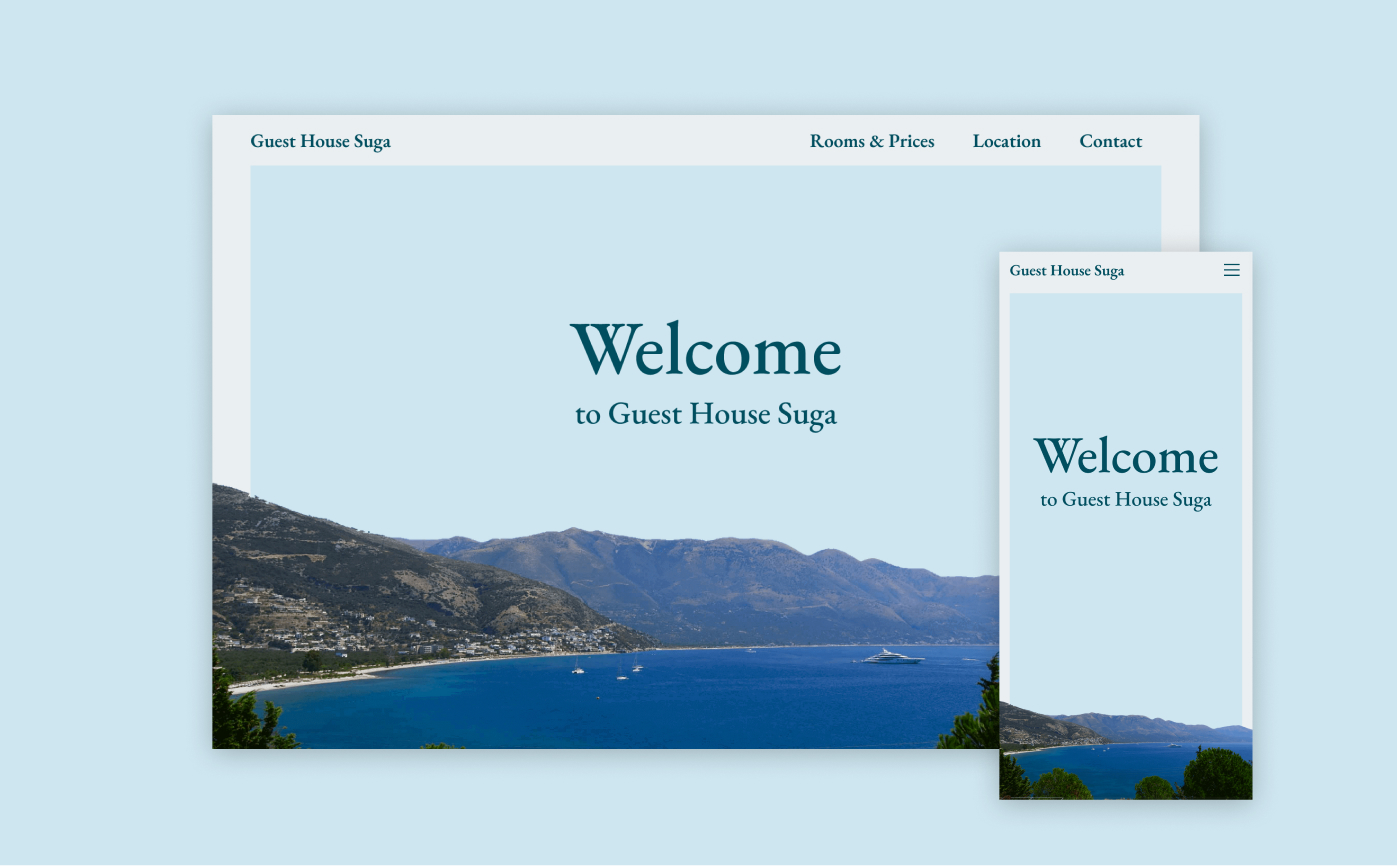Select the desktop 'to Guest House Suga' subtitle
1397x866 pixels.
pyautogui.click(x=705, y=414)
